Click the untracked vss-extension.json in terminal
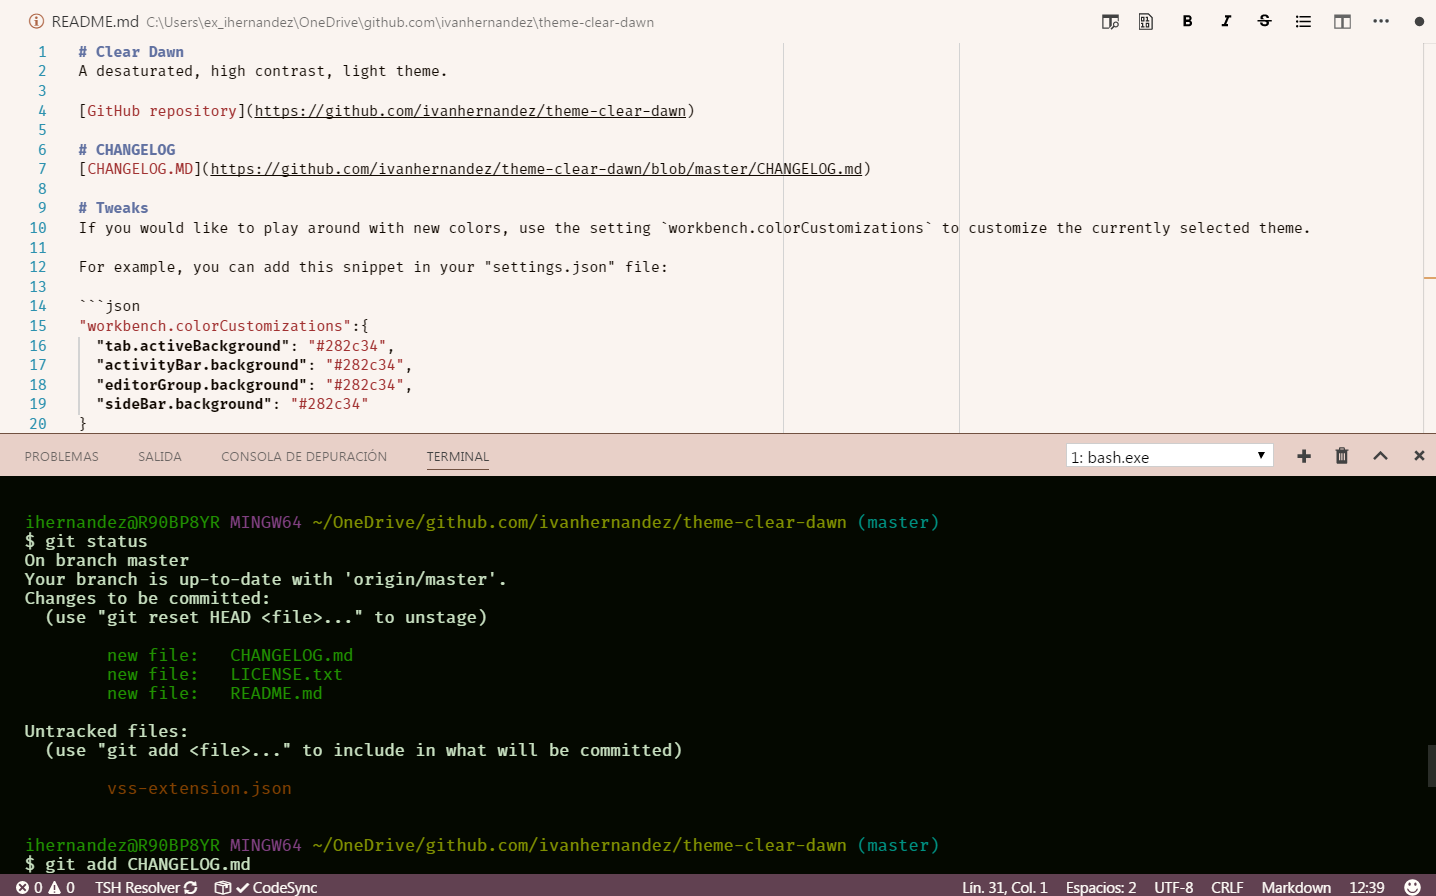1436x896 pixels. click(x=199, y=788)
